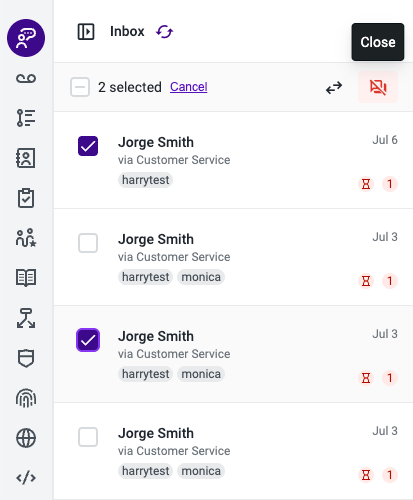This screenshot has width=413, height=500.
Task: Open the globe icon in sidebar
Action: (x=26, y=438)
